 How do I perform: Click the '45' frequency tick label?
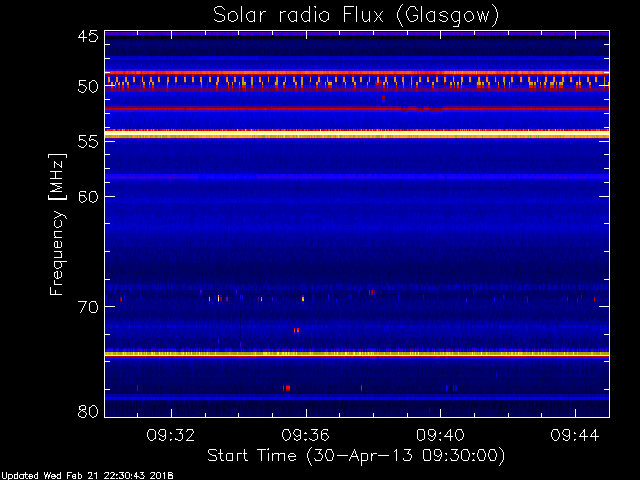88,36
